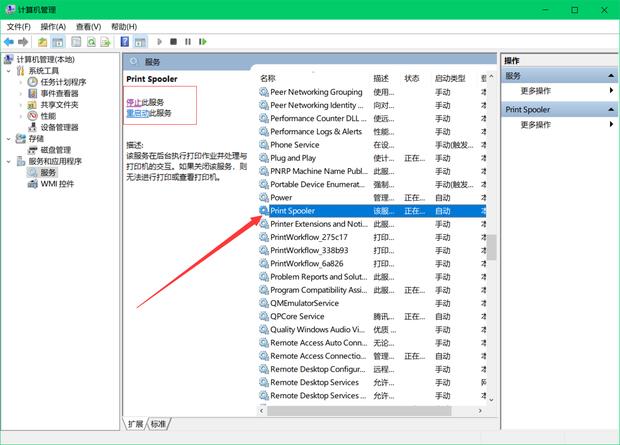The height and width of the screenshot is (445, 620).
Task: Click the Help question mark toolbar icon
Action: (x=125, y=42)
